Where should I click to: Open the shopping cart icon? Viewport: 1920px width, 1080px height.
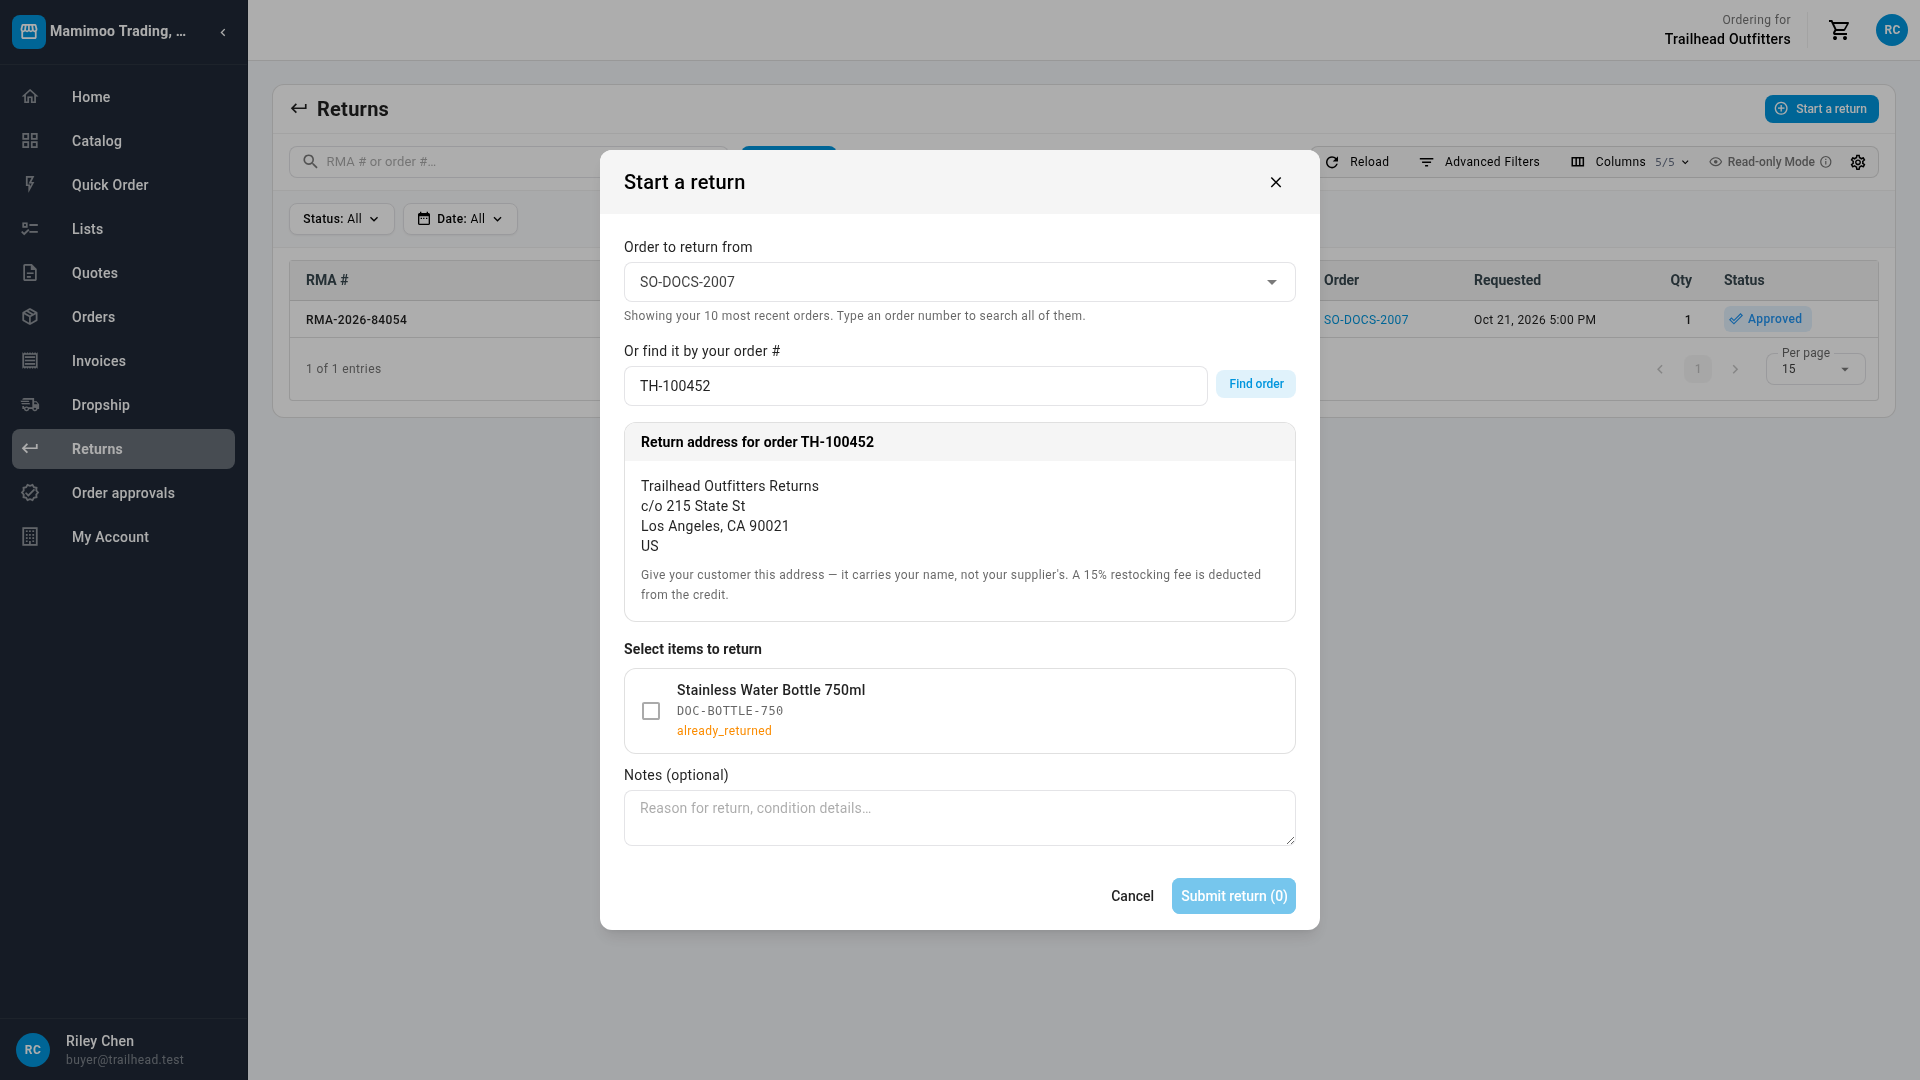pos(1839,30)
